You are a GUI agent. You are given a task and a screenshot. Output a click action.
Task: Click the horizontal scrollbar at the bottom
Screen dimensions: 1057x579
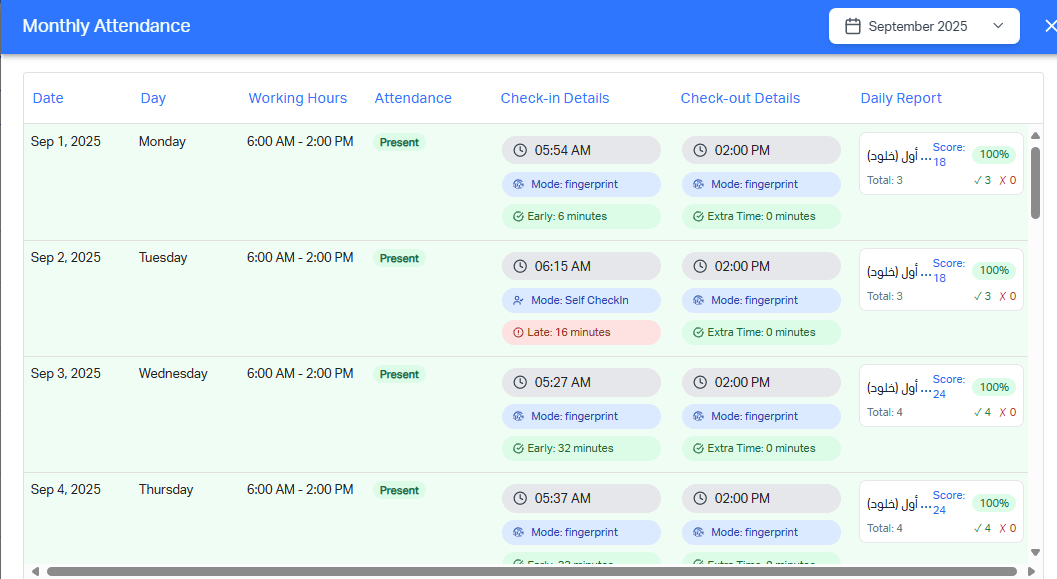pos(520,571)
